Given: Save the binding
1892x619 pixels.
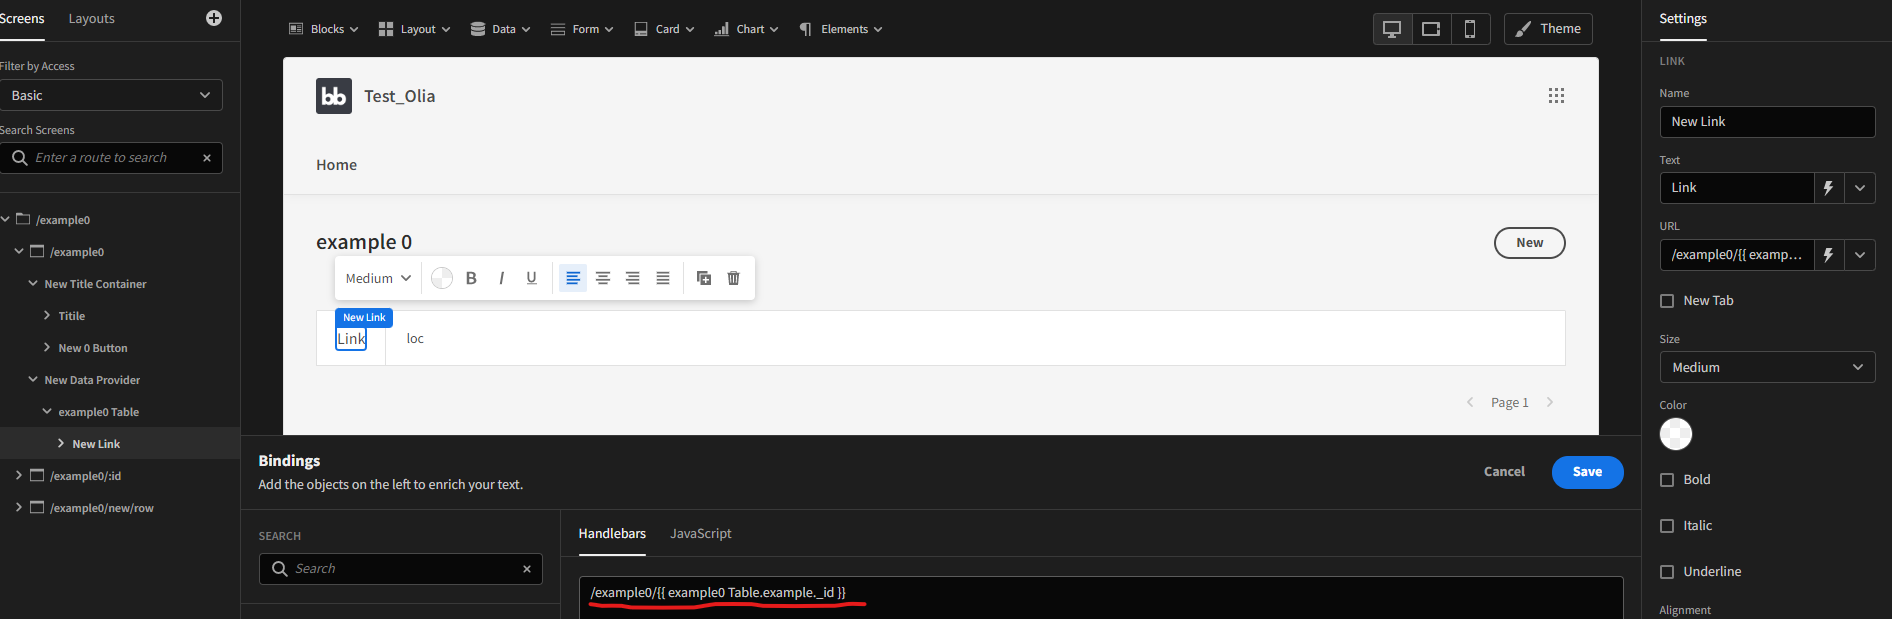Looking at the screenshot, I should pyautogui.click(x=1587, y=472).
